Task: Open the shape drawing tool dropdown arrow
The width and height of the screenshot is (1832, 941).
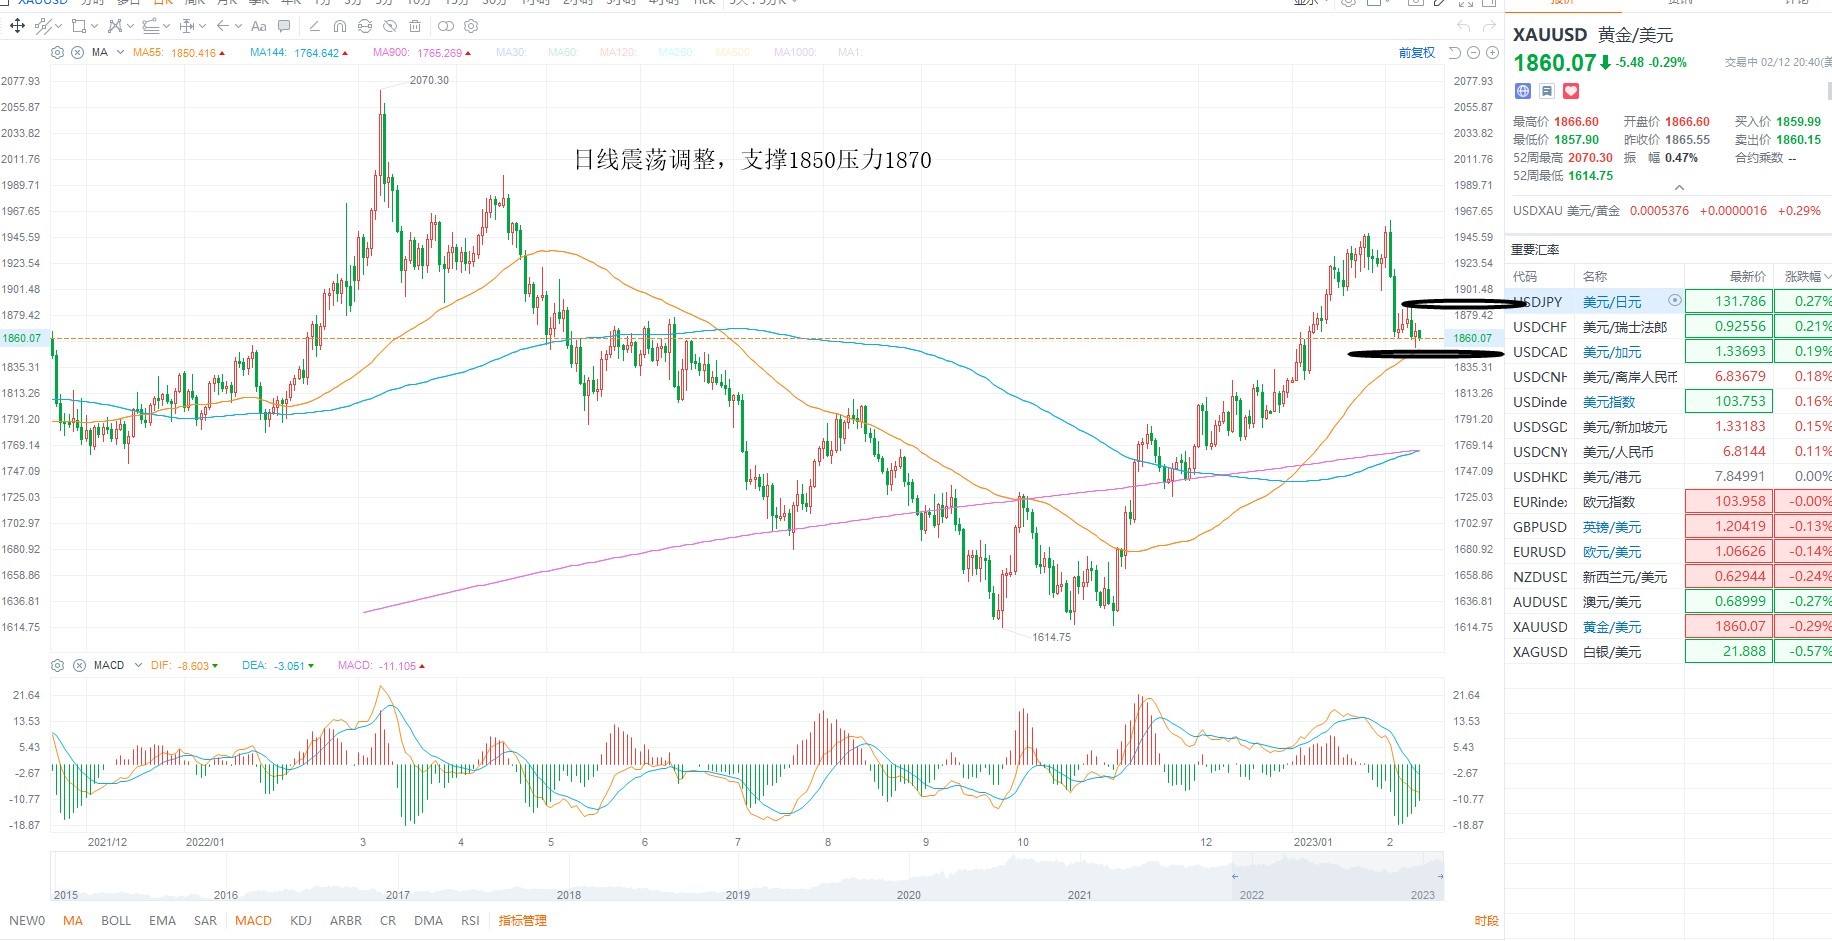Action: tap(94, 26)
